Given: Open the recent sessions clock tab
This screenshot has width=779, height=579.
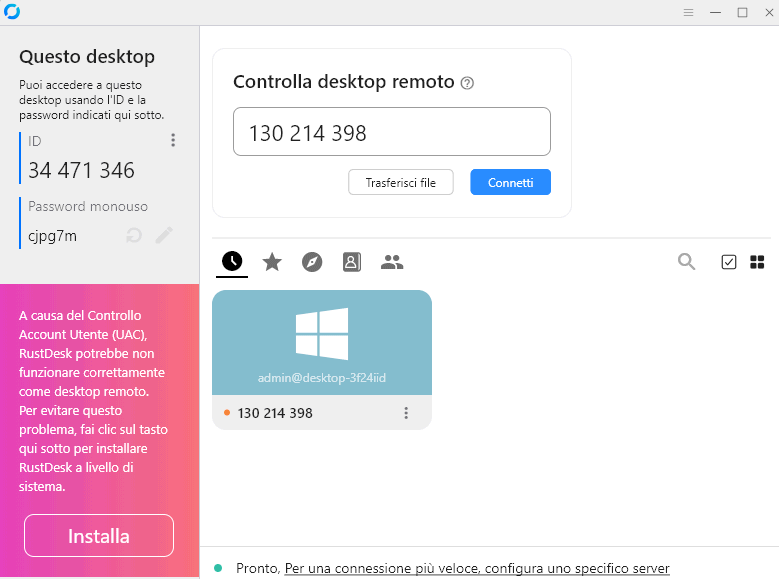Looking at the screenshot, I should [x=232, y=261].
